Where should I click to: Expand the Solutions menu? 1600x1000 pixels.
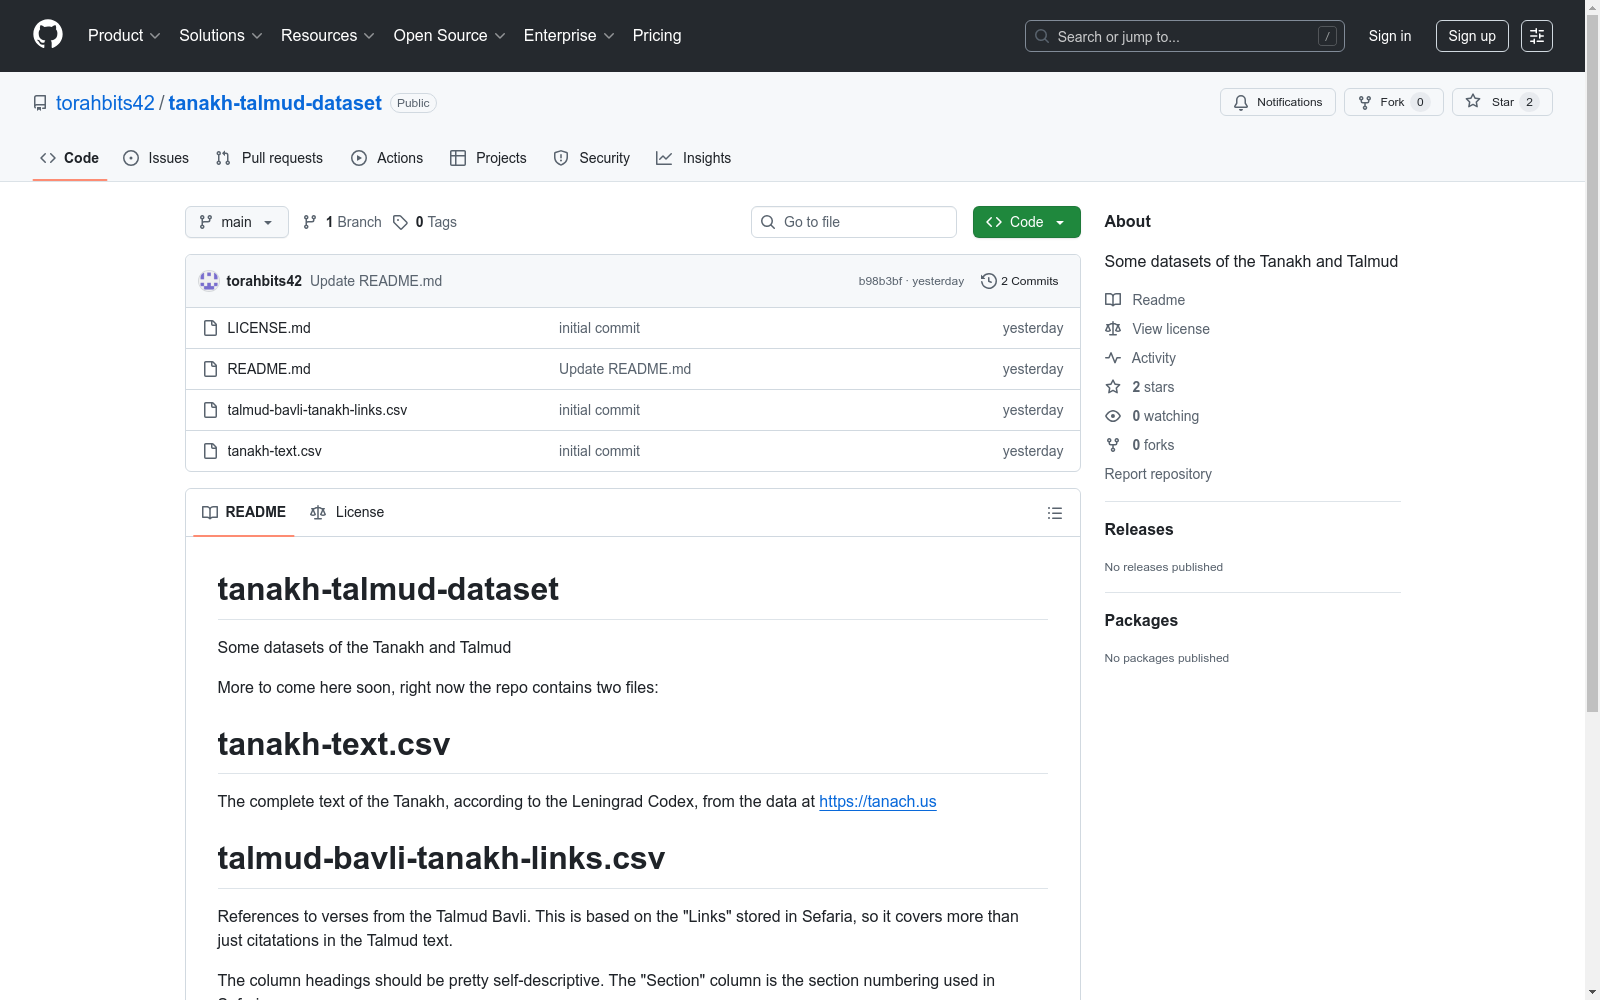221,36
